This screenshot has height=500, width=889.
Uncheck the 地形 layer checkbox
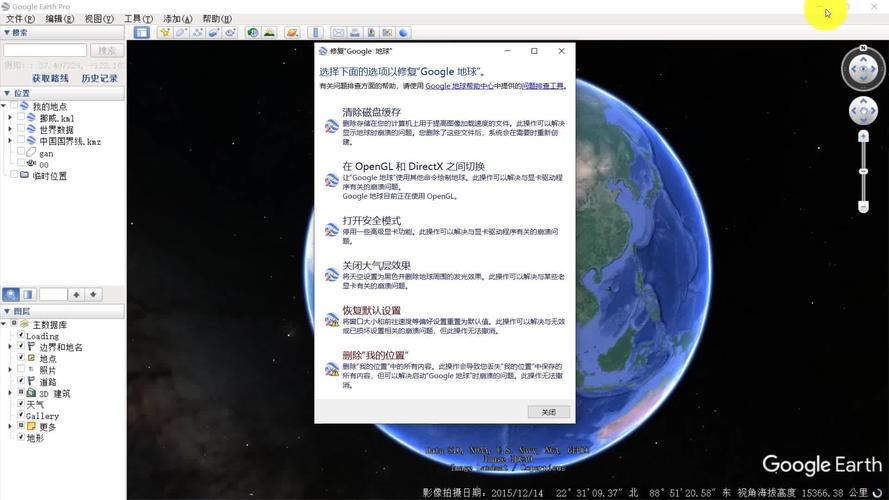pos(21,437)
